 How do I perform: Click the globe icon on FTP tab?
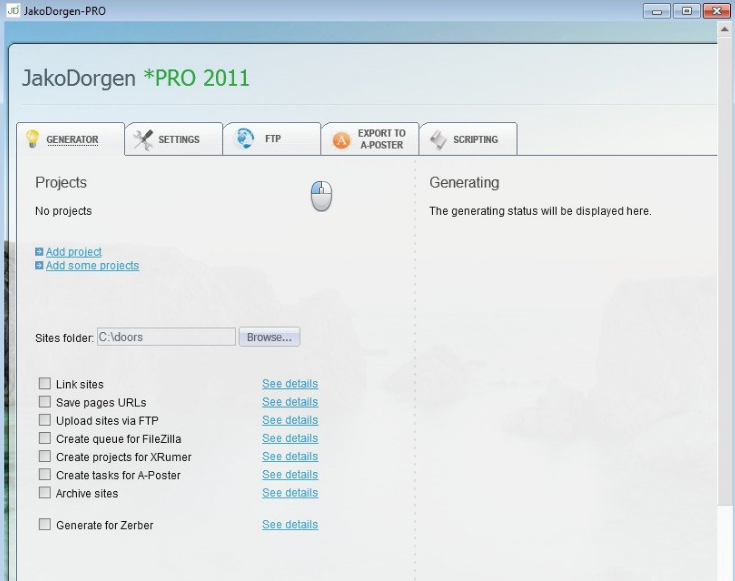point(244,139)
